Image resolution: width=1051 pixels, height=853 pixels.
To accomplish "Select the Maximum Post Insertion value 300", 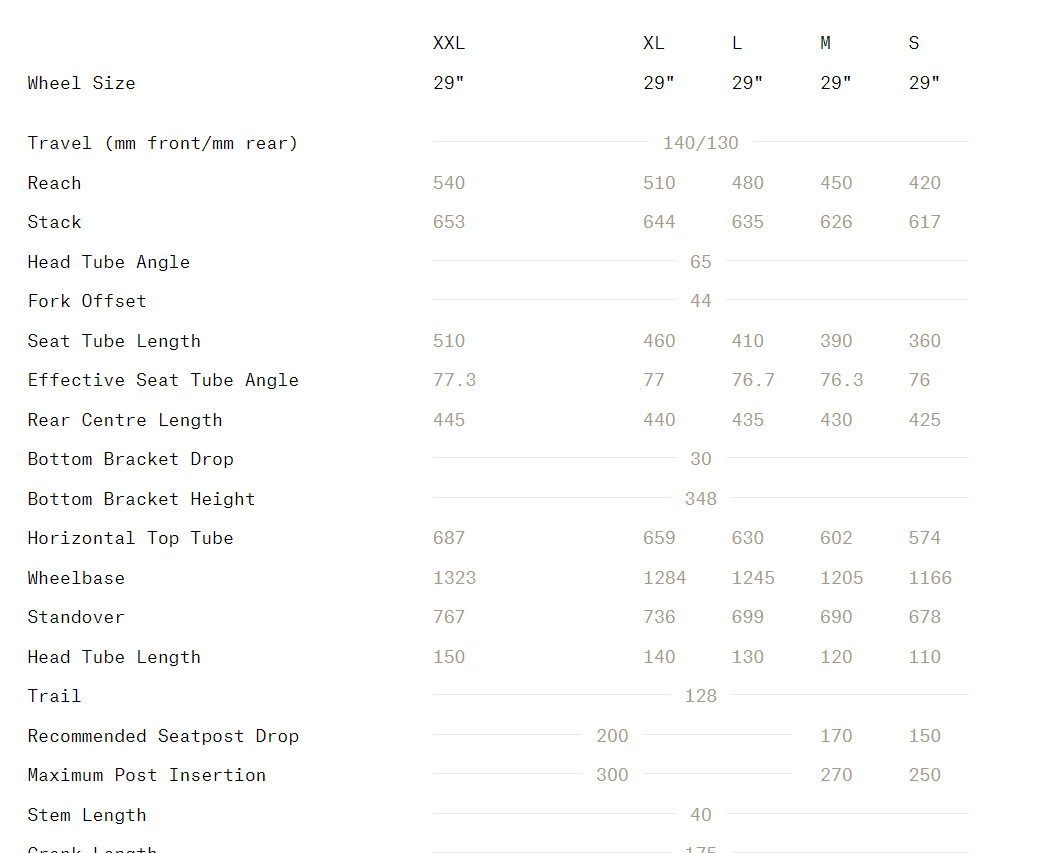I will coord(612,775).
